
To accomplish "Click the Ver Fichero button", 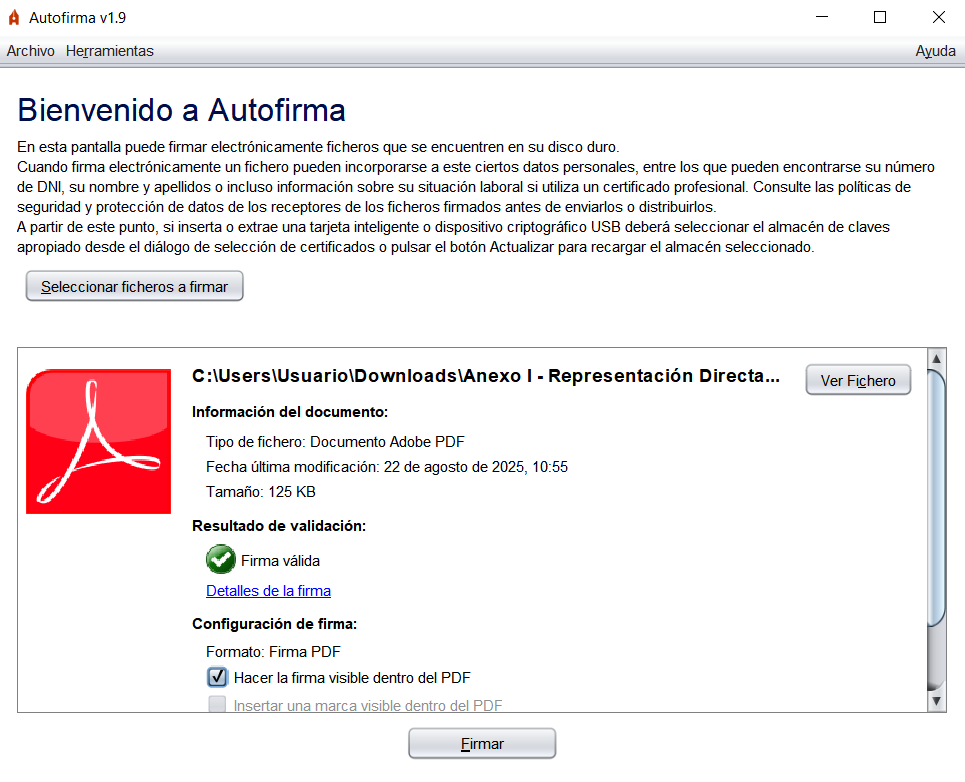I will (858, 380).
